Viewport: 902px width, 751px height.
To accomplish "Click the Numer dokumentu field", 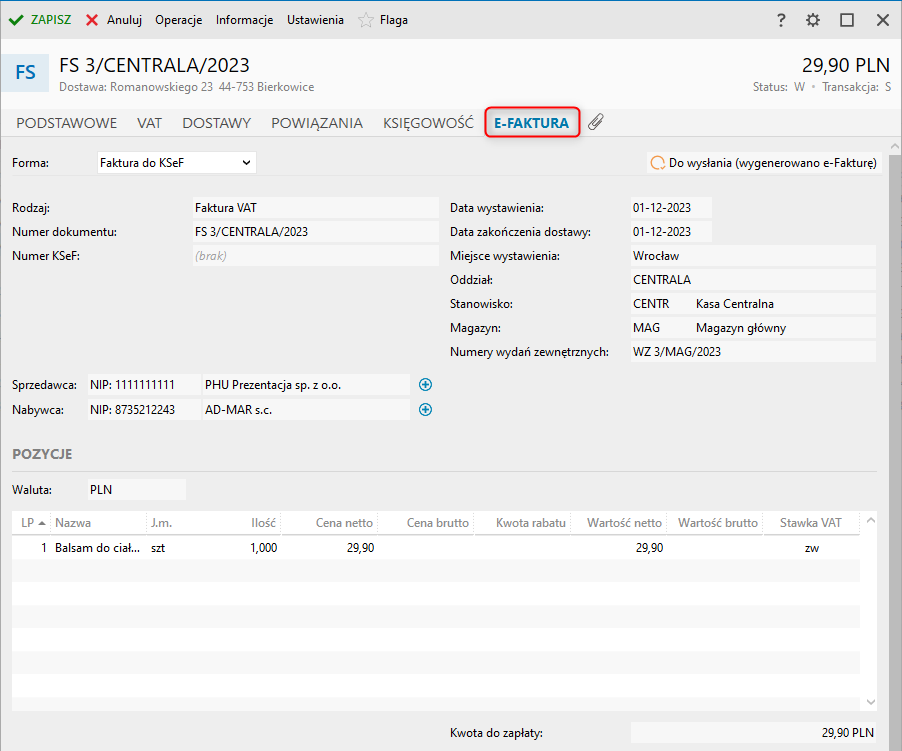I will [316, 232].
